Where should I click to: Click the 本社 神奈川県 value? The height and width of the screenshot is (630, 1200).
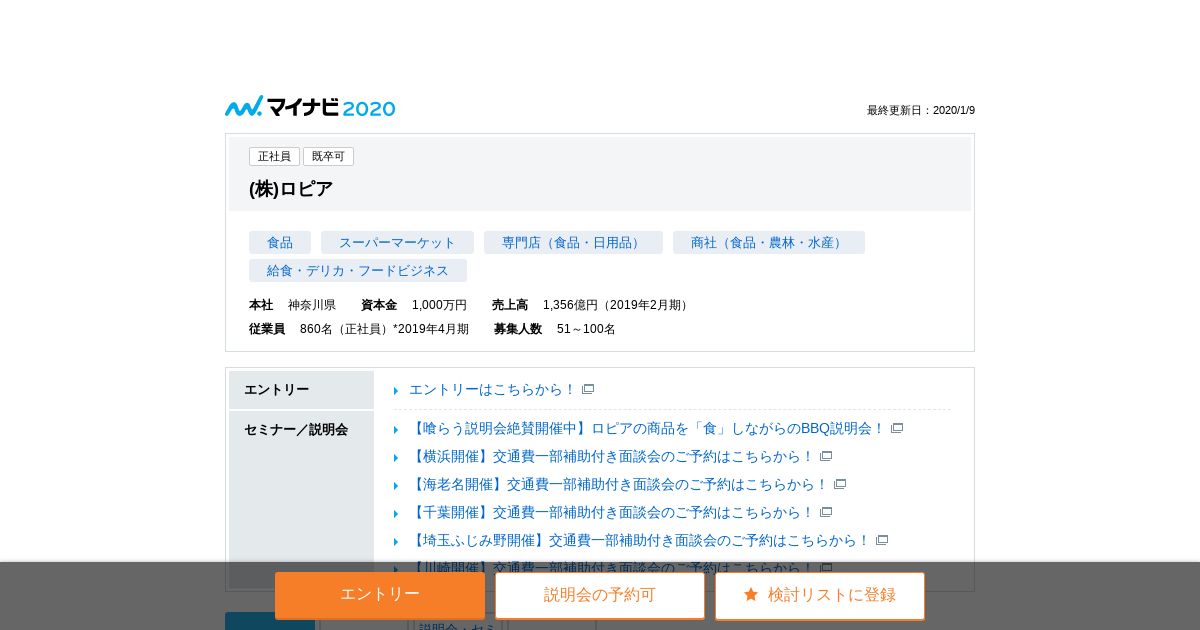click(x=312, y=305)
